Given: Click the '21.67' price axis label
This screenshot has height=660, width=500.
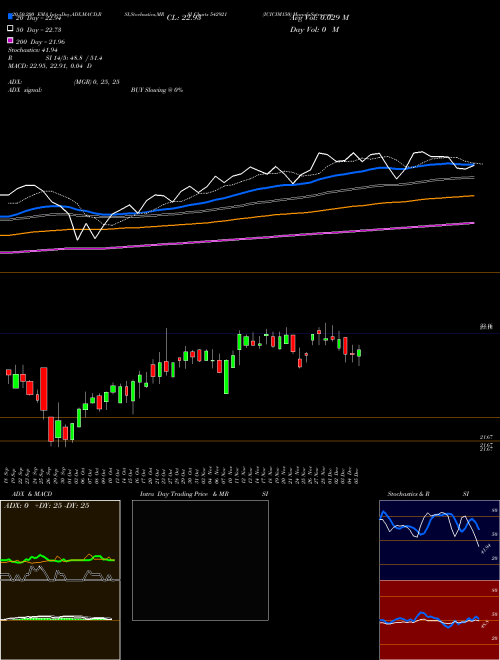Looking at the screenshot, I should pyautogui.click(x=486, y=438).
